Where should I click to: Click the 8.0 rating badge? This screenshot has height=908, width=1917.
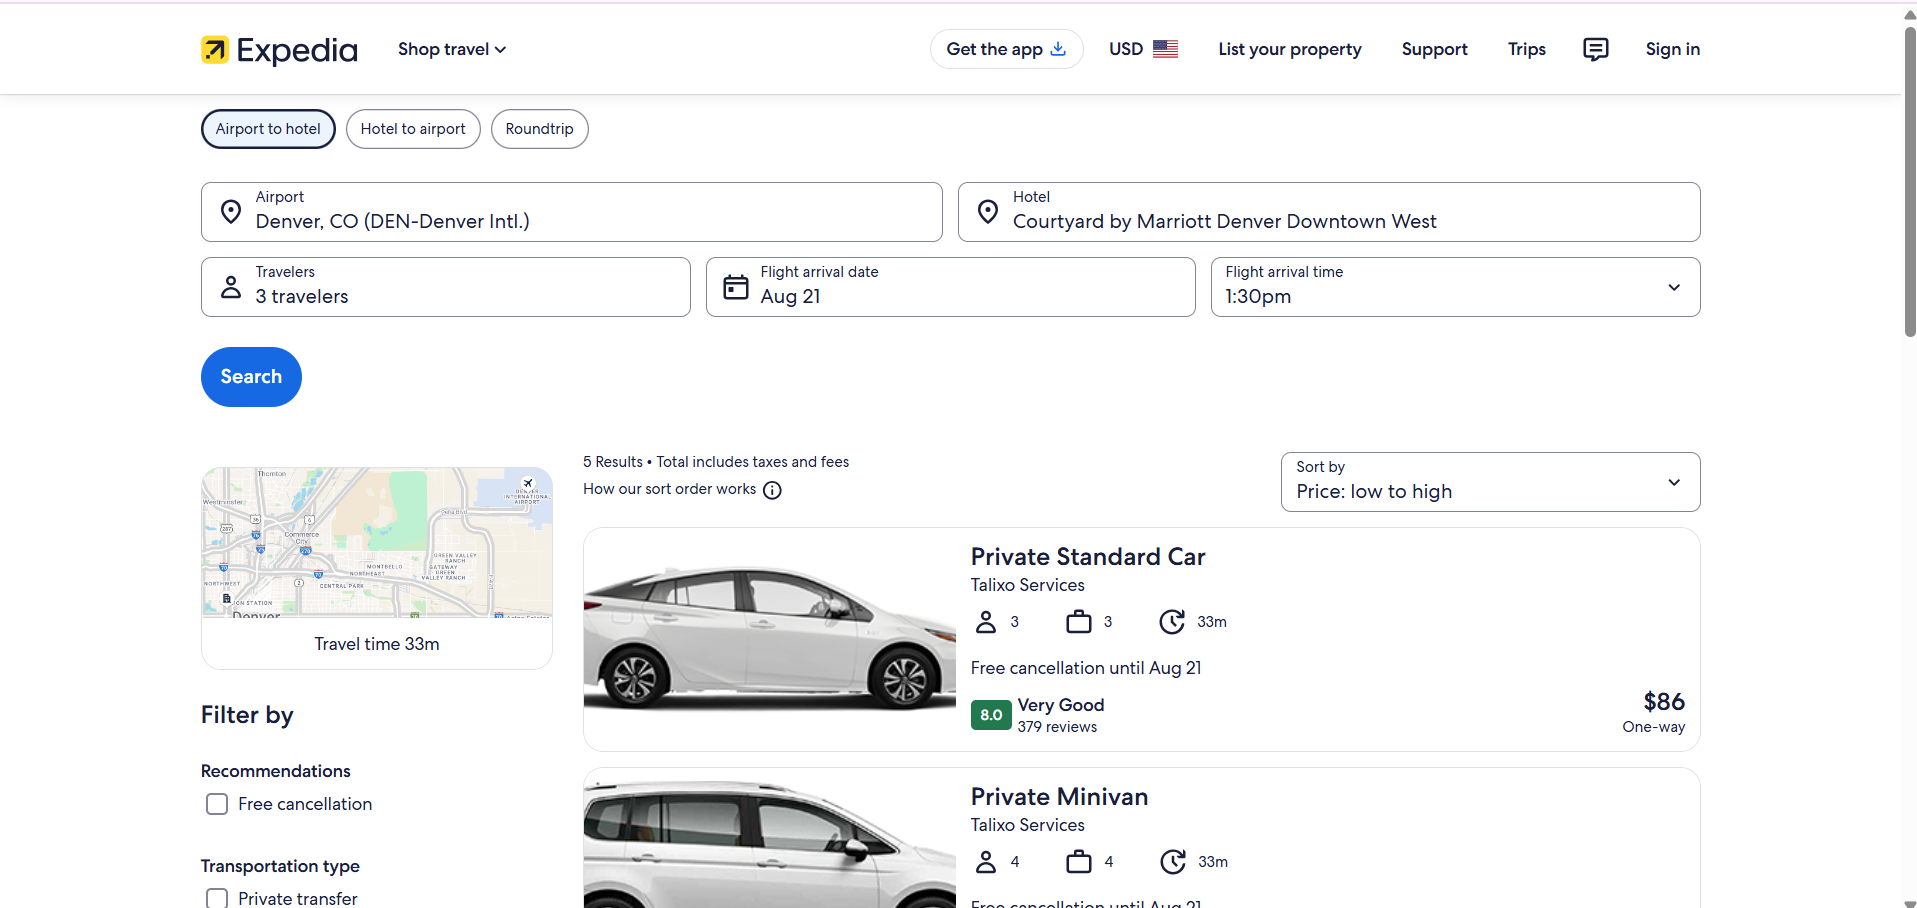(x=991, y=715)
